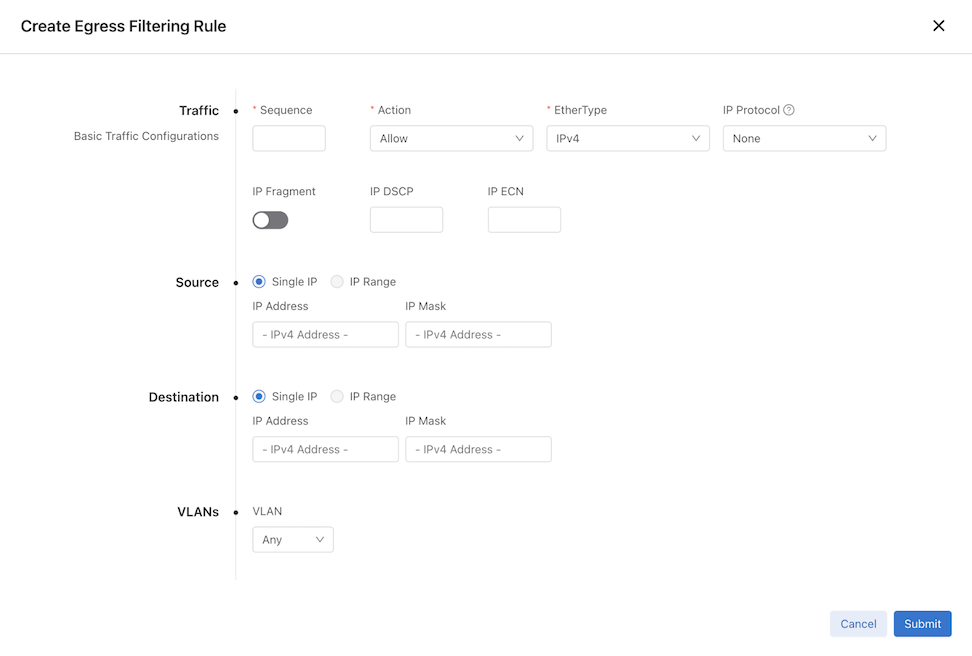Viewport: 972px width, 656px height.
Task: Open the IP Protocol dropdown showing None
Action: tap(804, 139)
